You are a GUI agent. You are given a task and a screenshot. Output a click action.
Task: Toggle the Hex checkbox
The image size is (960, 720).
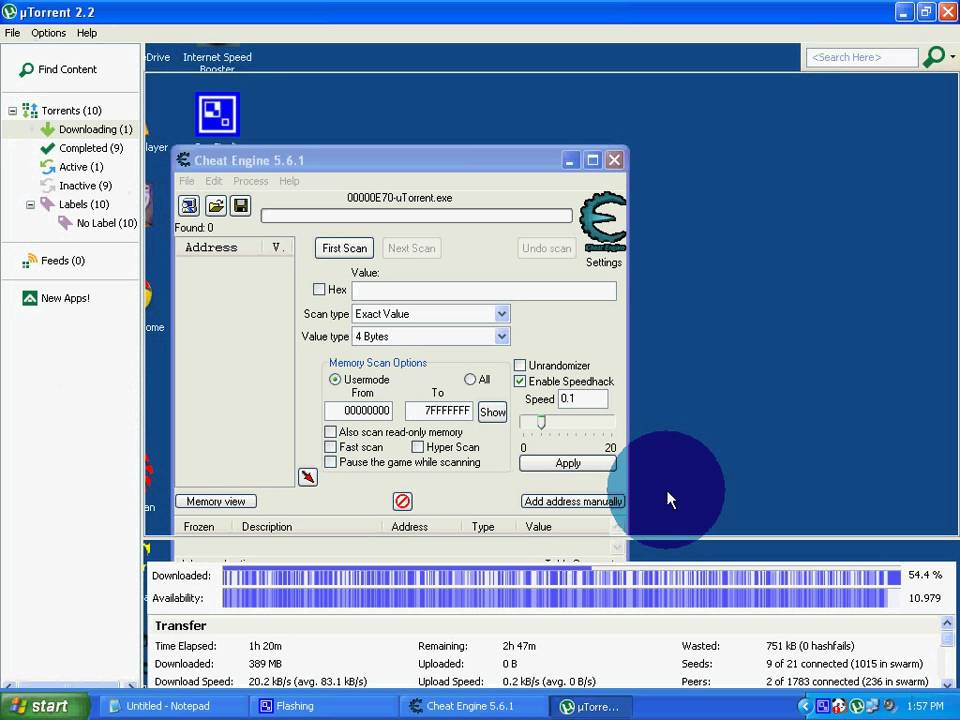click(x=319, y=289)
